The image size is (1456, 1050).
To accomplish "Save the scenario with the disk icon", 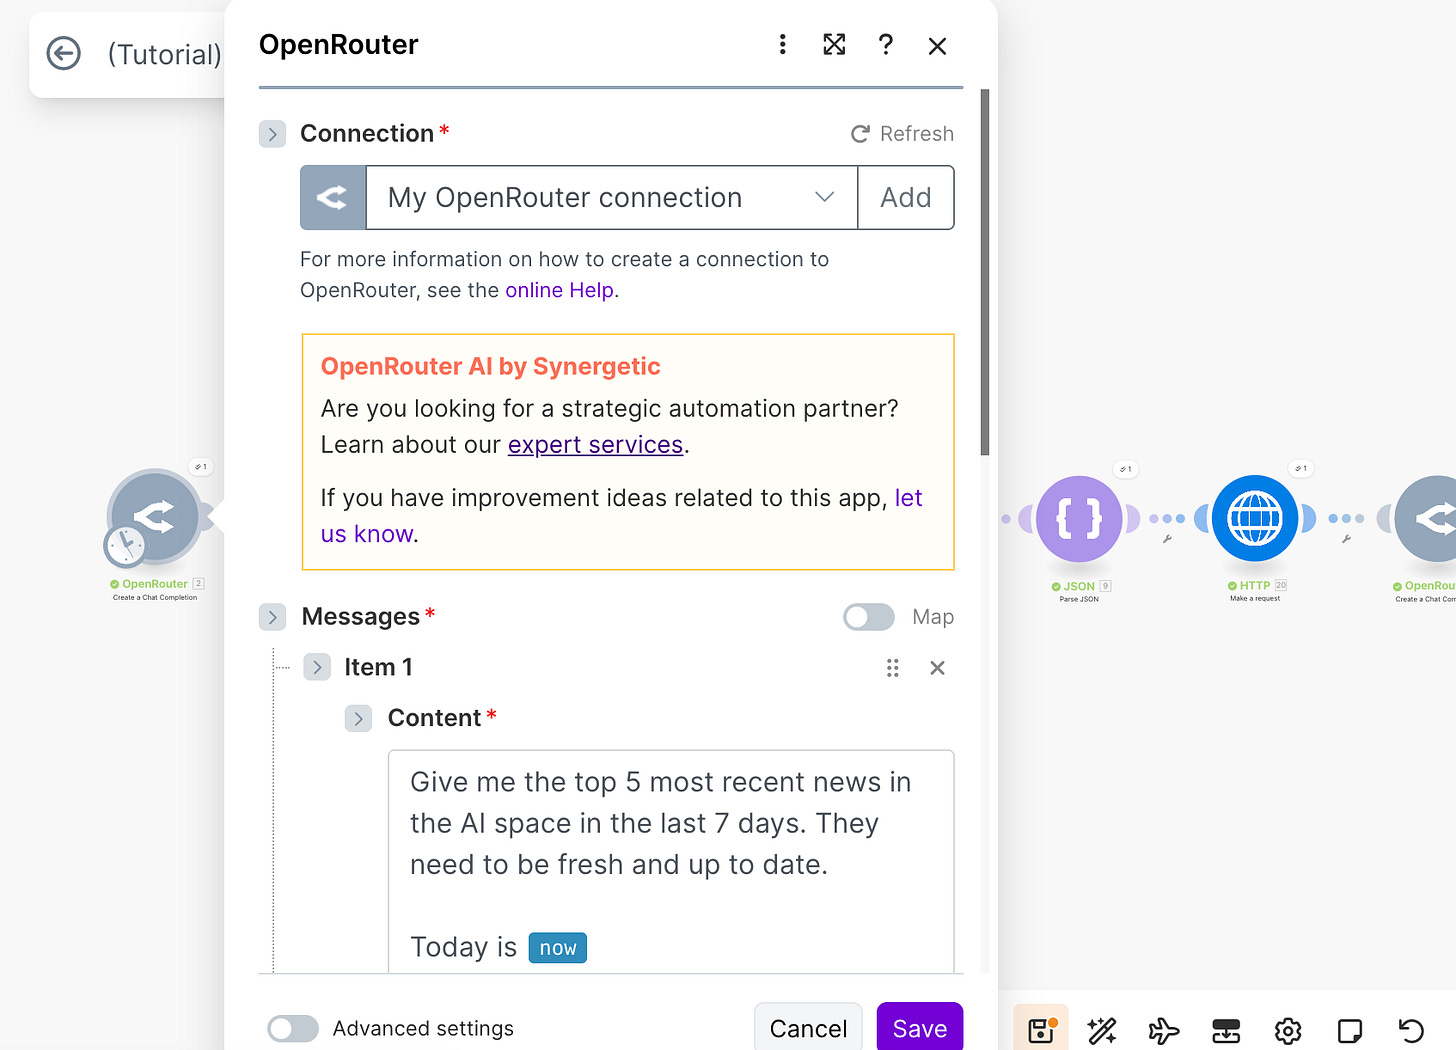I will tap(1041, 1029).
